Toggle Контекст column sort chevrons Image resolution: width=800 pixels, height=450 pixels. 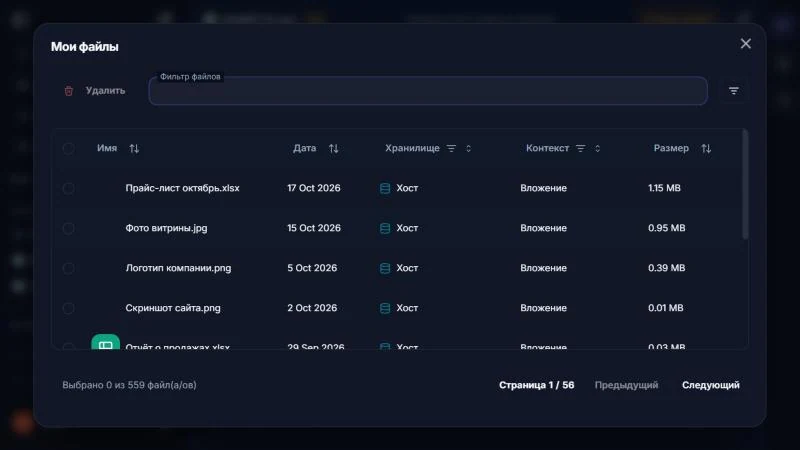coord(597,148)
